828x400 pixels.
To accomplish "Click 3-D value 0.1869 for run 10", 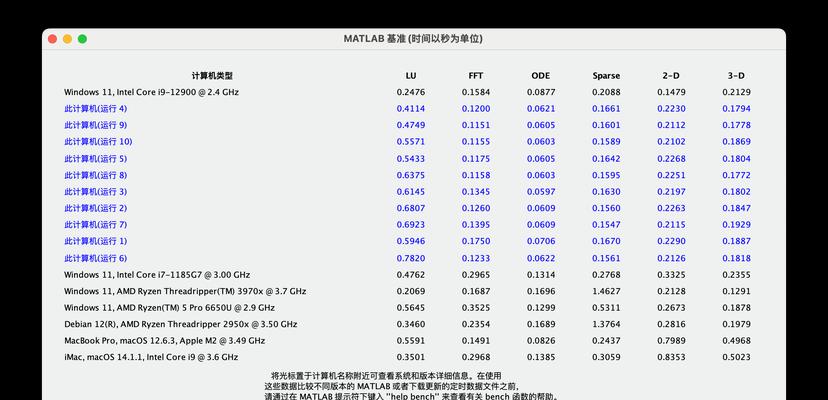I will coord(736,142).
